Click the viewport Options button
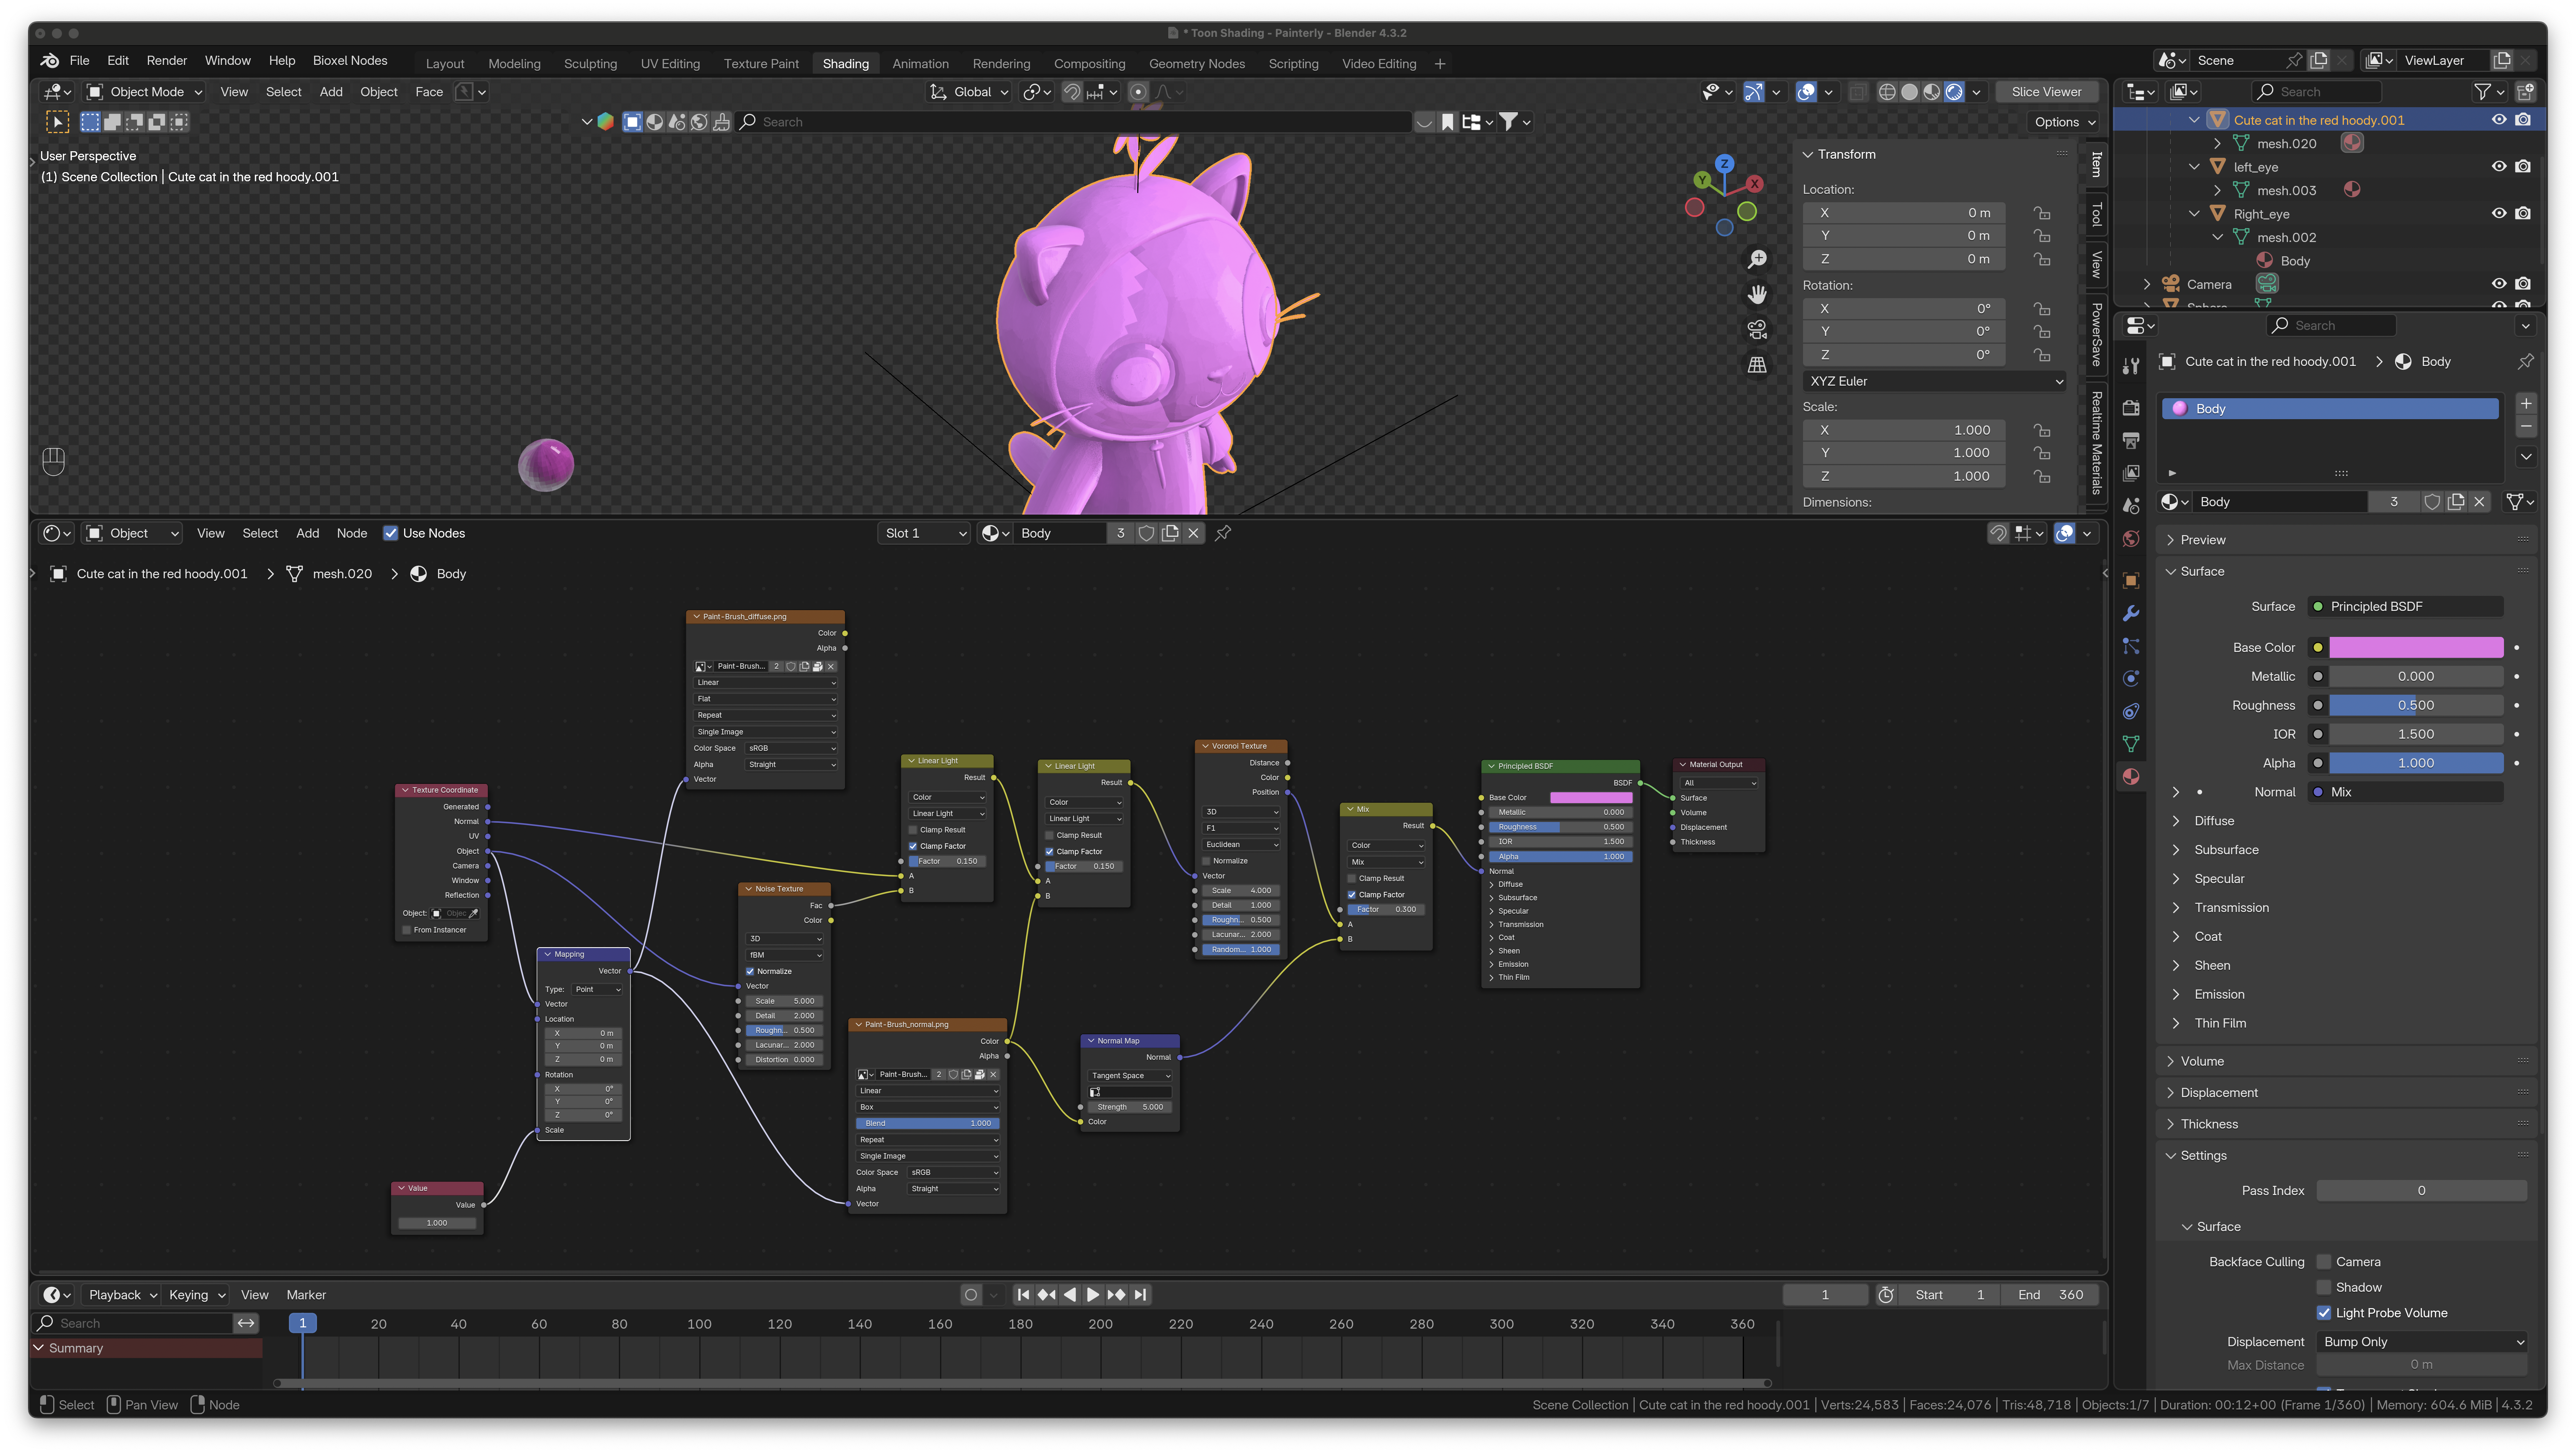2576x1453 pixels. tap(2064, 122)
